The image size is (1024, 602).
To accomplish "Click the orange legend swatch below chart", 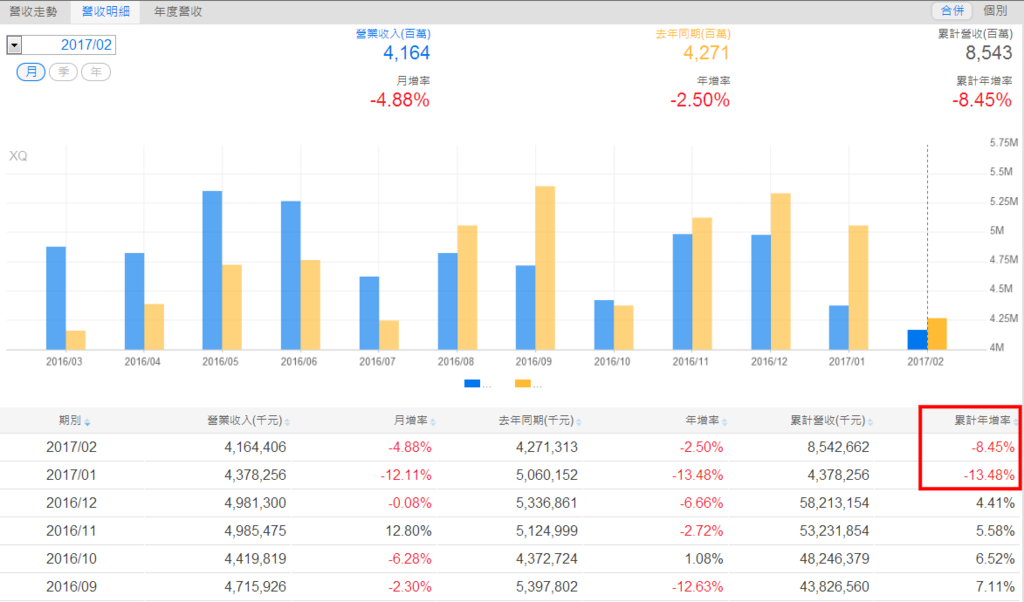I will tap(522, 384).
